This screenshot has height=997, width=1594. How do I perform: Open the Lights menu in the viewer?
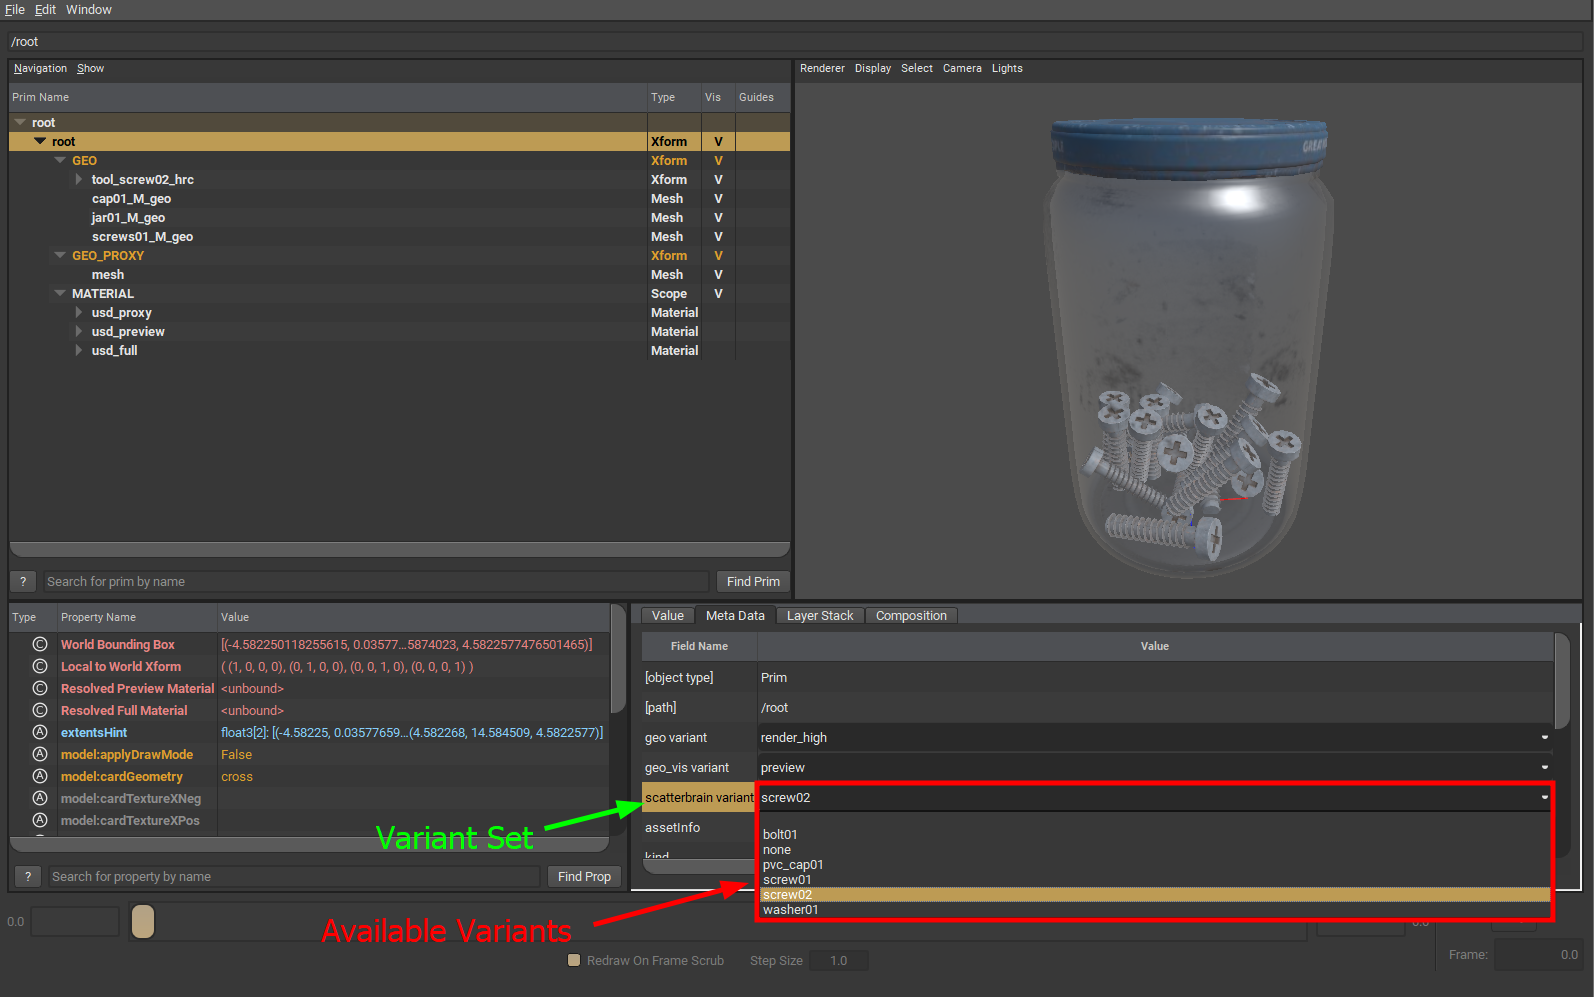coord(1006,69)
